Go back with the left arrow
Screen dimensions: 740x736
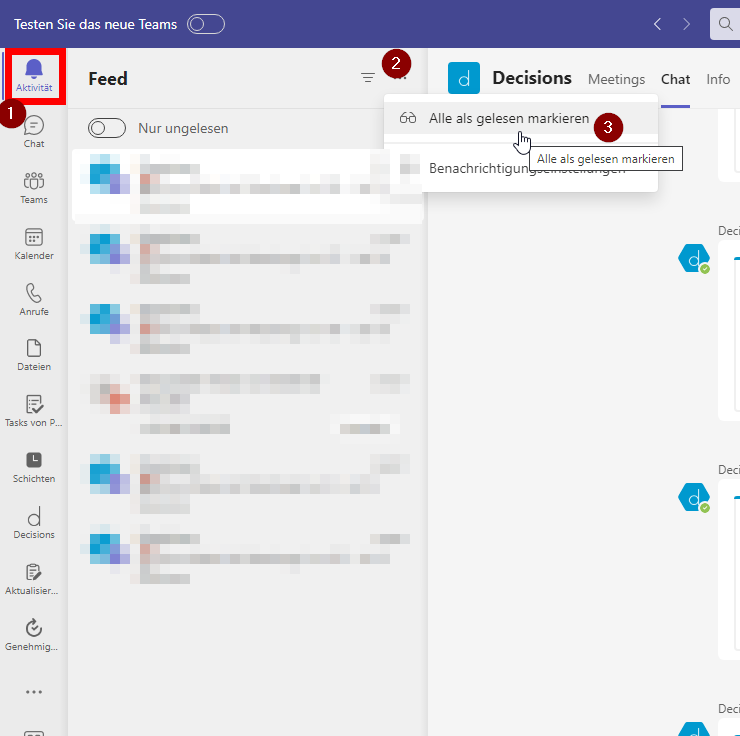coord(657,24)
